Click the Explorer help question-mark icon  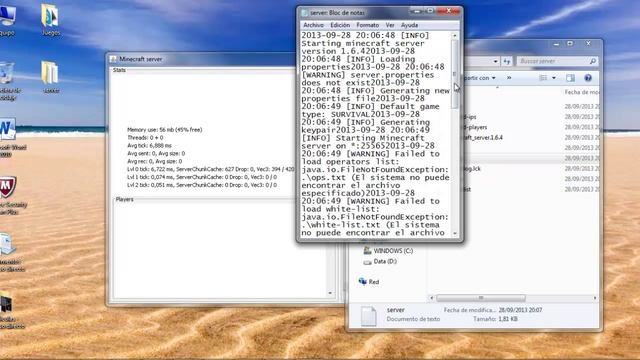[588, 78]
